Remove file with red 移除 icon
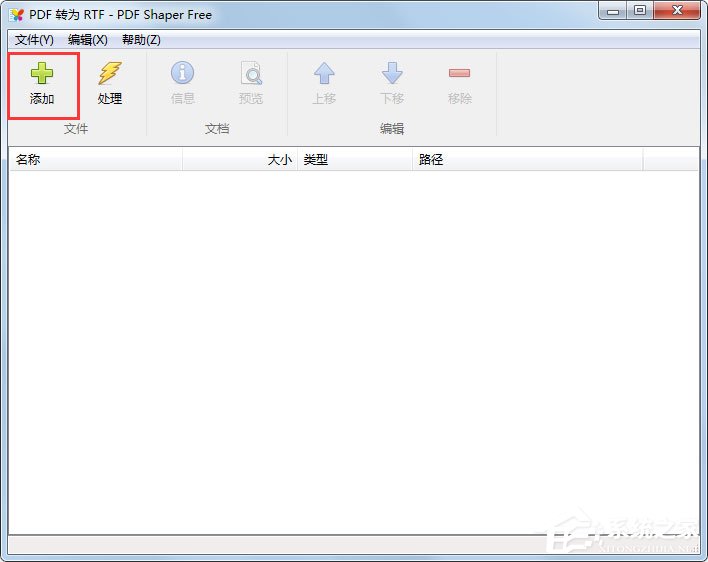This screenshot has height=562, width=708. pyautogui.click(x=460, y=73)
